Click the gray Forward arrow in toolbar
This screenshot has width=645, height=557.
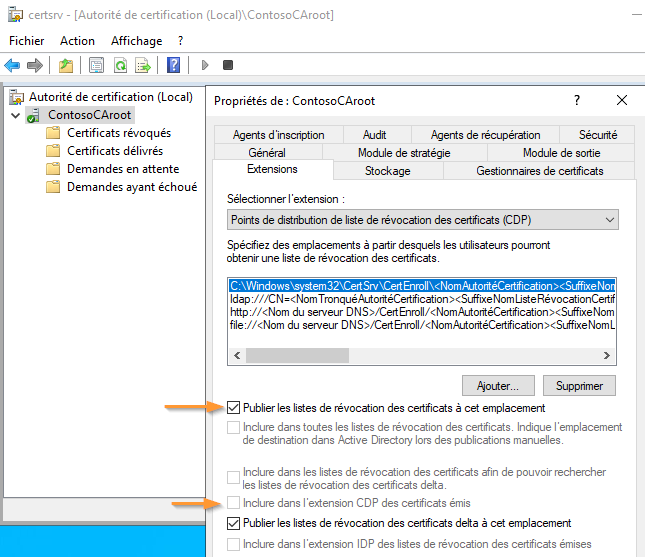tap(35, 65)
